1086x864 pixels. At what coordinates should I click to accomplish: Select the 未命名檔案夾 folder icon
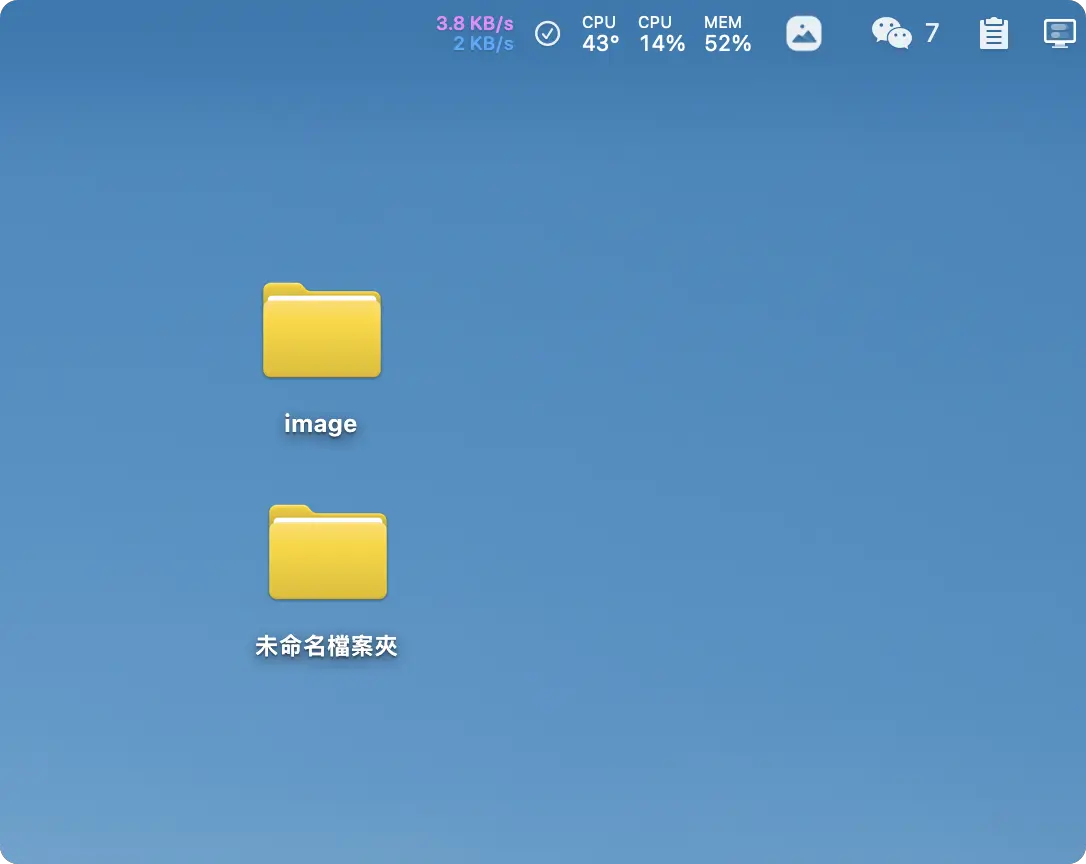pos(328,552)
